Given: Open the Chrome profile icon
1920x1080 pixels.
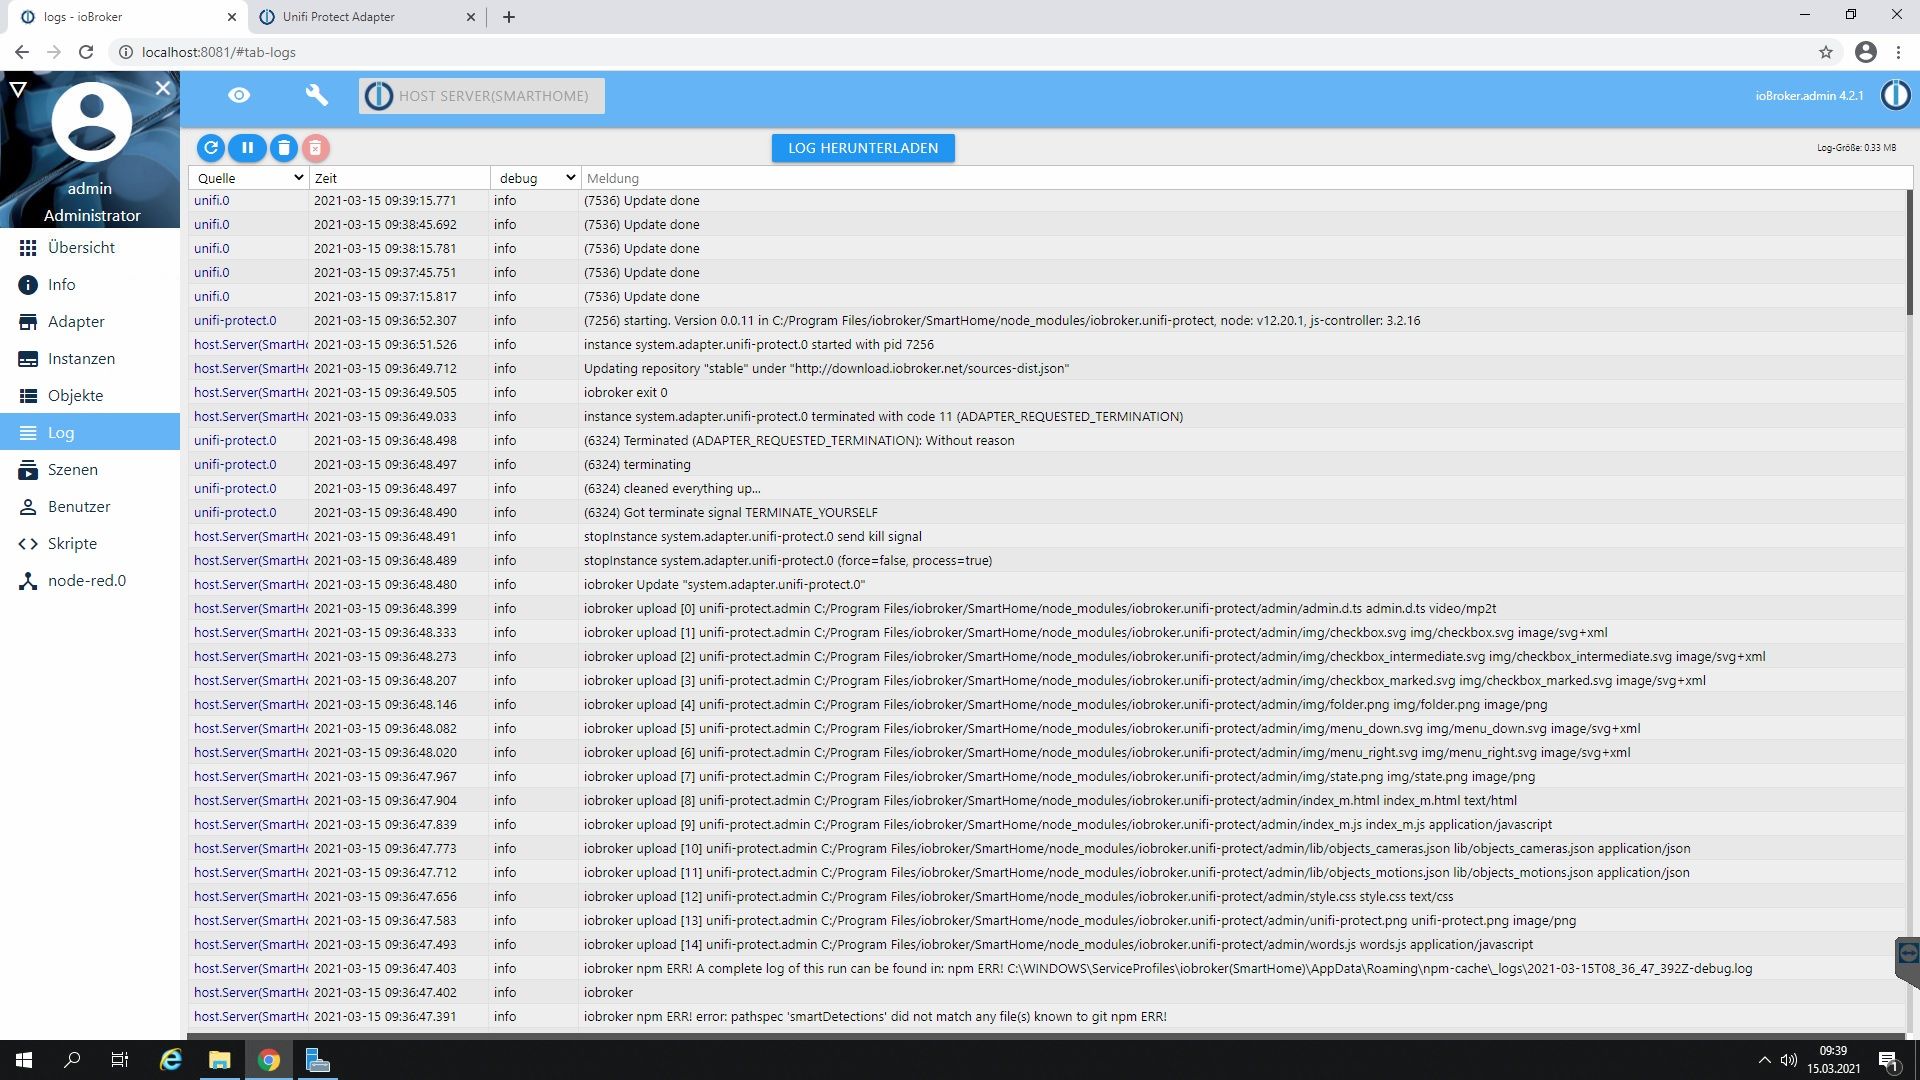Looking at the screenshot, I should click(1866, 52).
